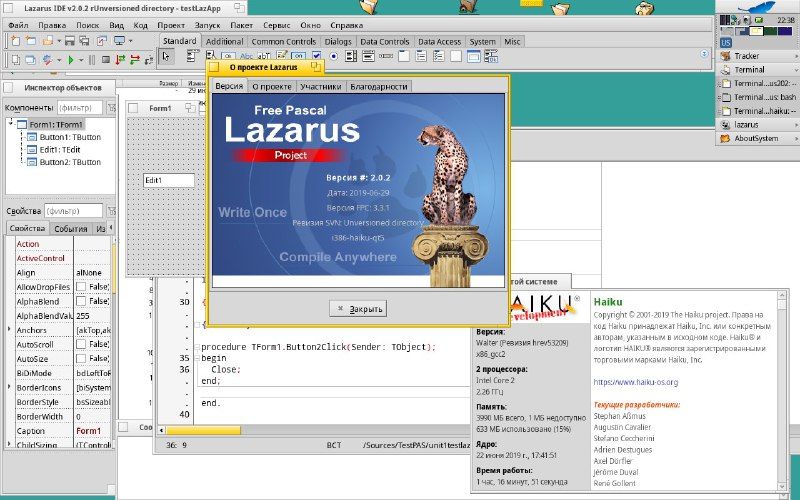Pick the TLabel 'Abc' component icon
Image resolution: width=800 pixels, height=500 pixels.
coord(246,56)
